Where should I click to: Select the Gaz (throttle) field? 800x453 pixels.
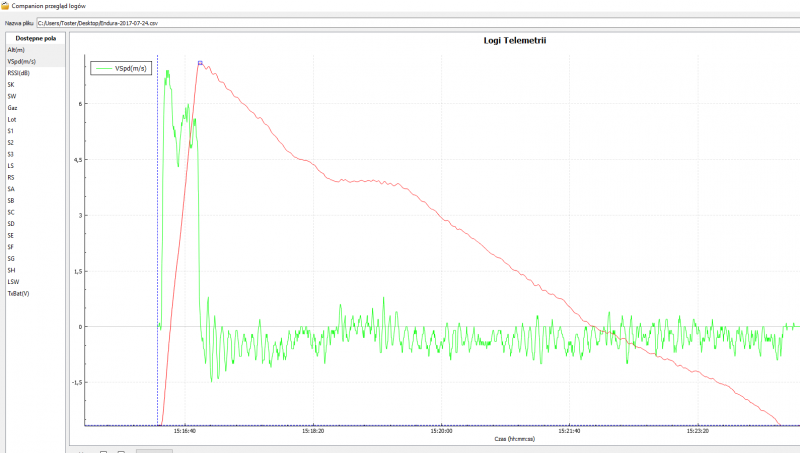point(12,107)
